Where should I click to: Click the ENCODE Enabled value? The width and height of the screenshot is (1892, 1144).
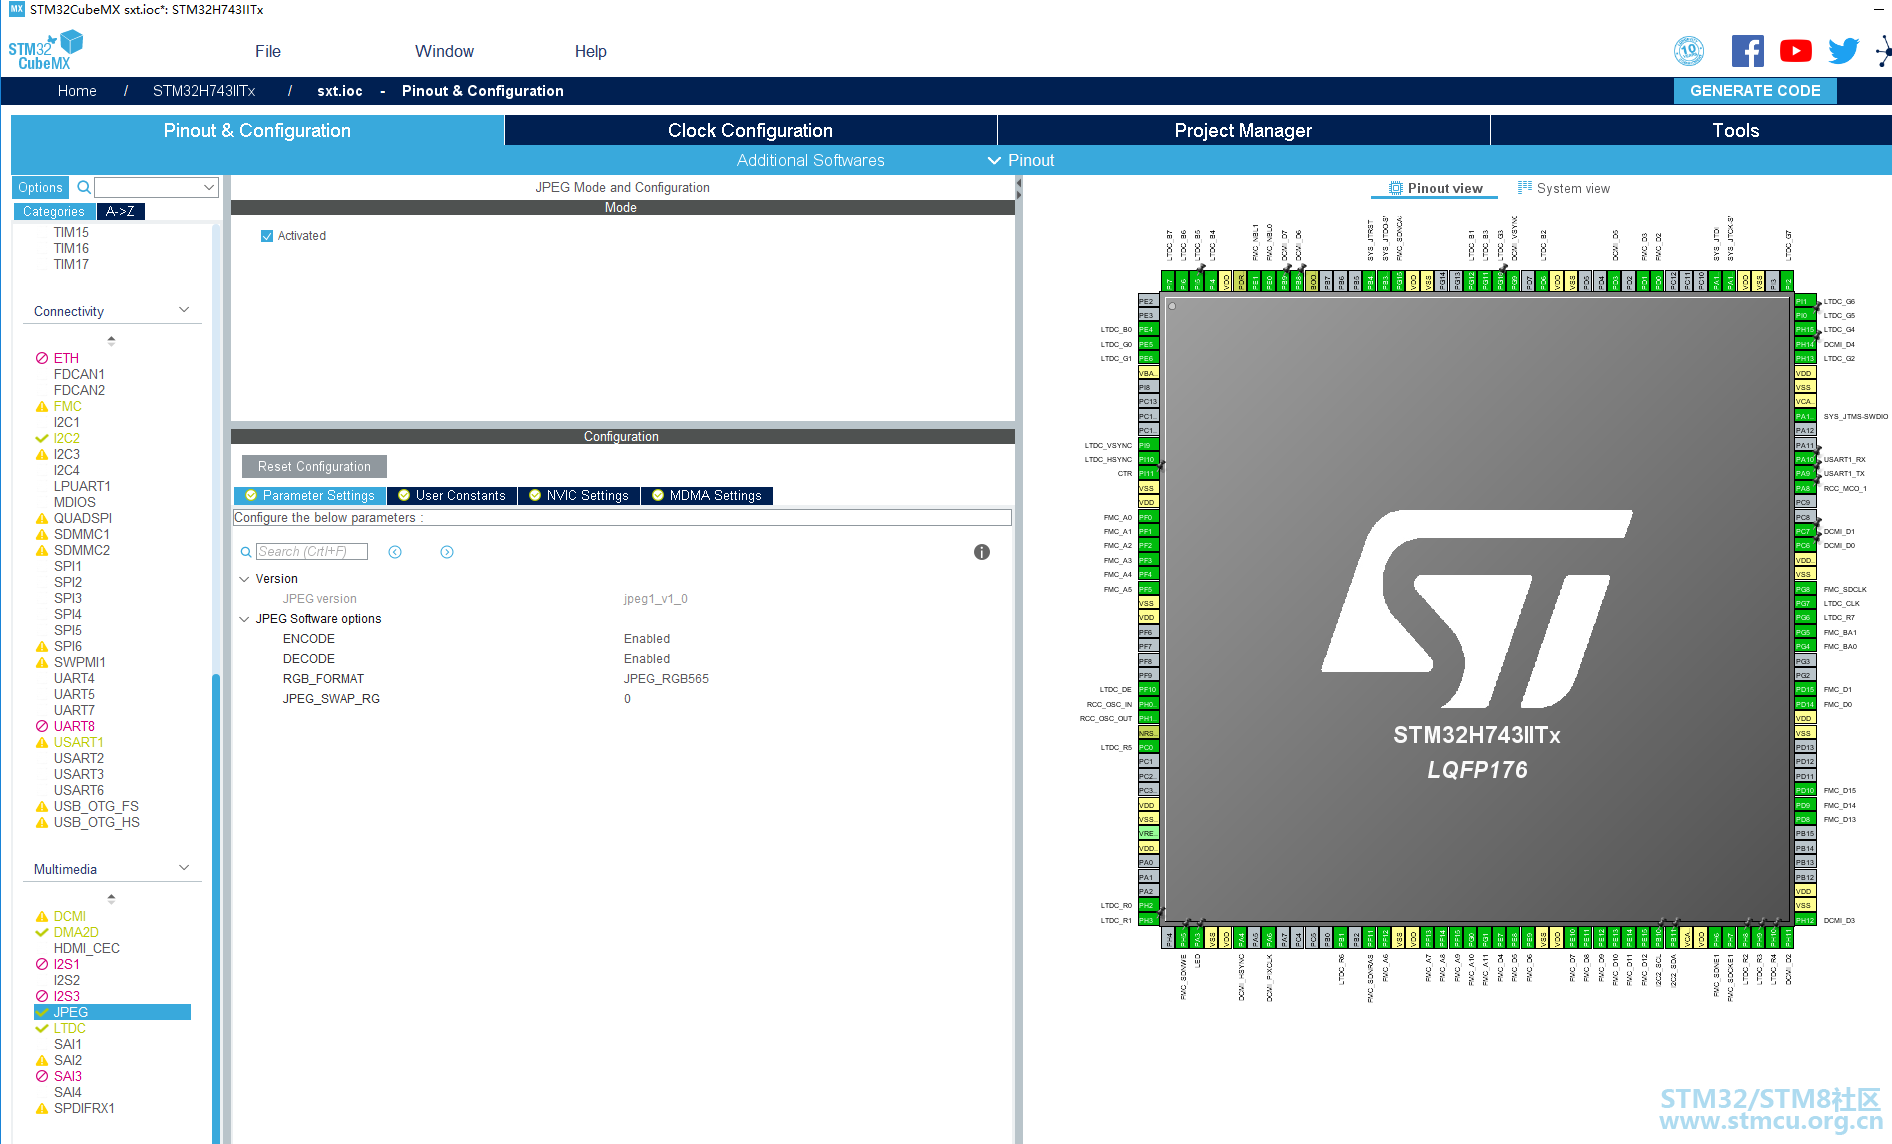tap(647, 639)
